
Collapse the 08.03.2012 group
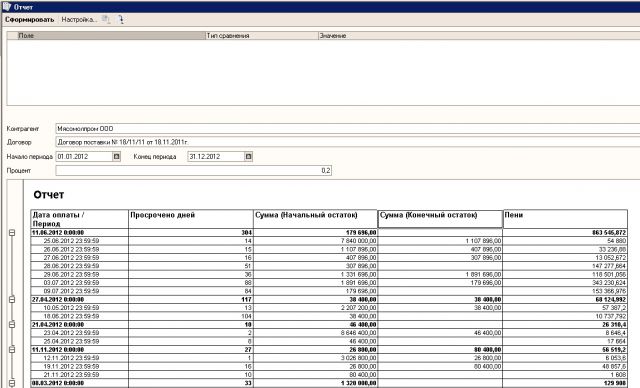(12, 383)
